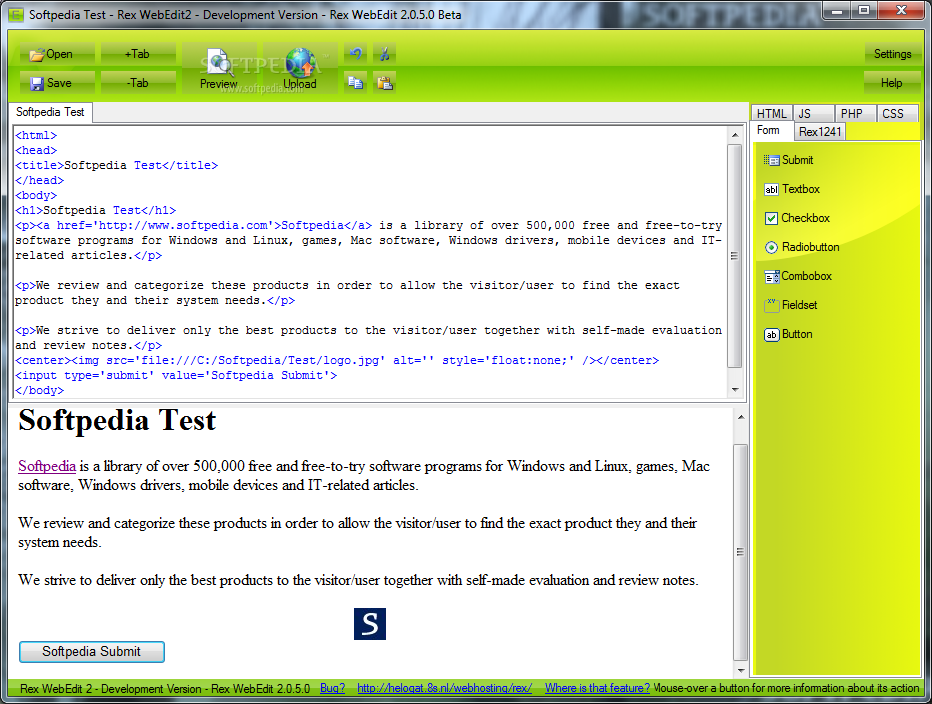
Task: Click the Cut scissors icon
Action: (x=385, y=54)
